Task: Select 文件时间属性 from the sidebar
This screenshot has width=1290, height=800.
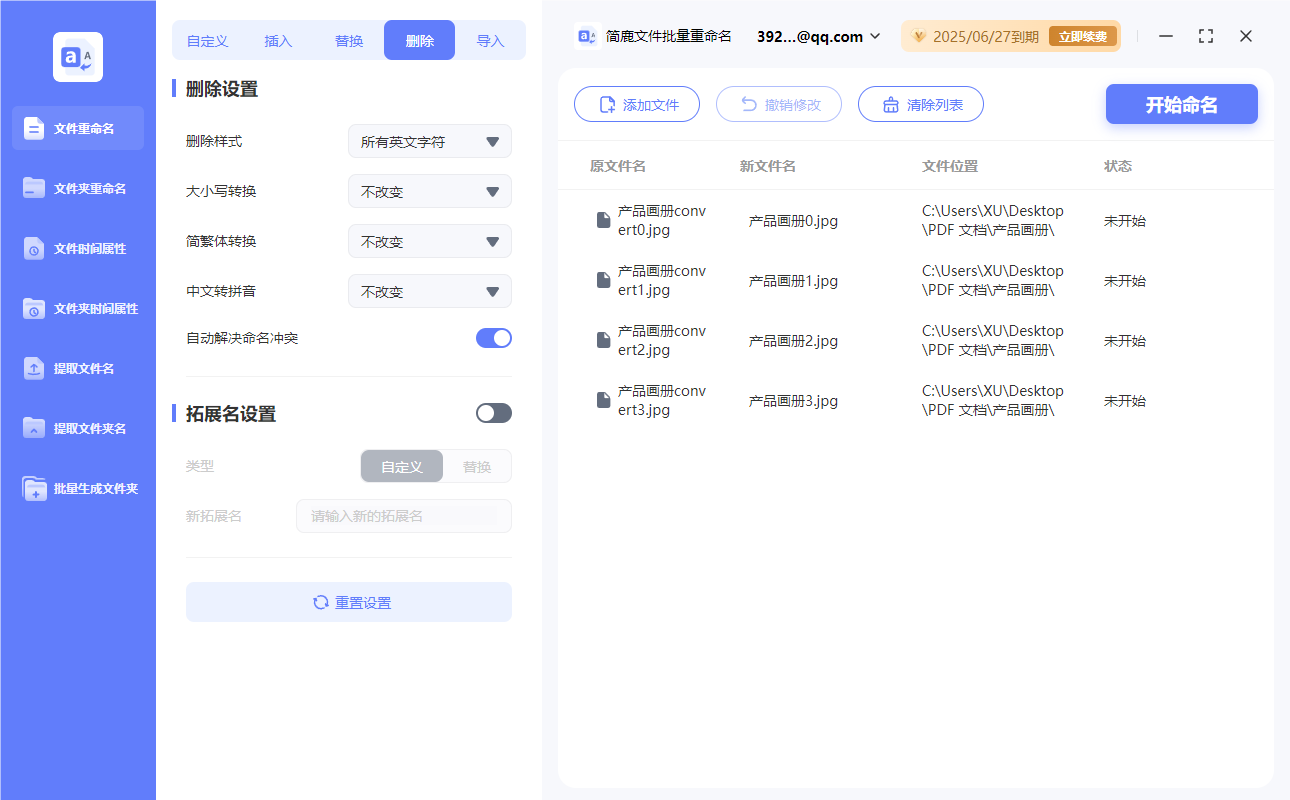Action: click(77, 248)
